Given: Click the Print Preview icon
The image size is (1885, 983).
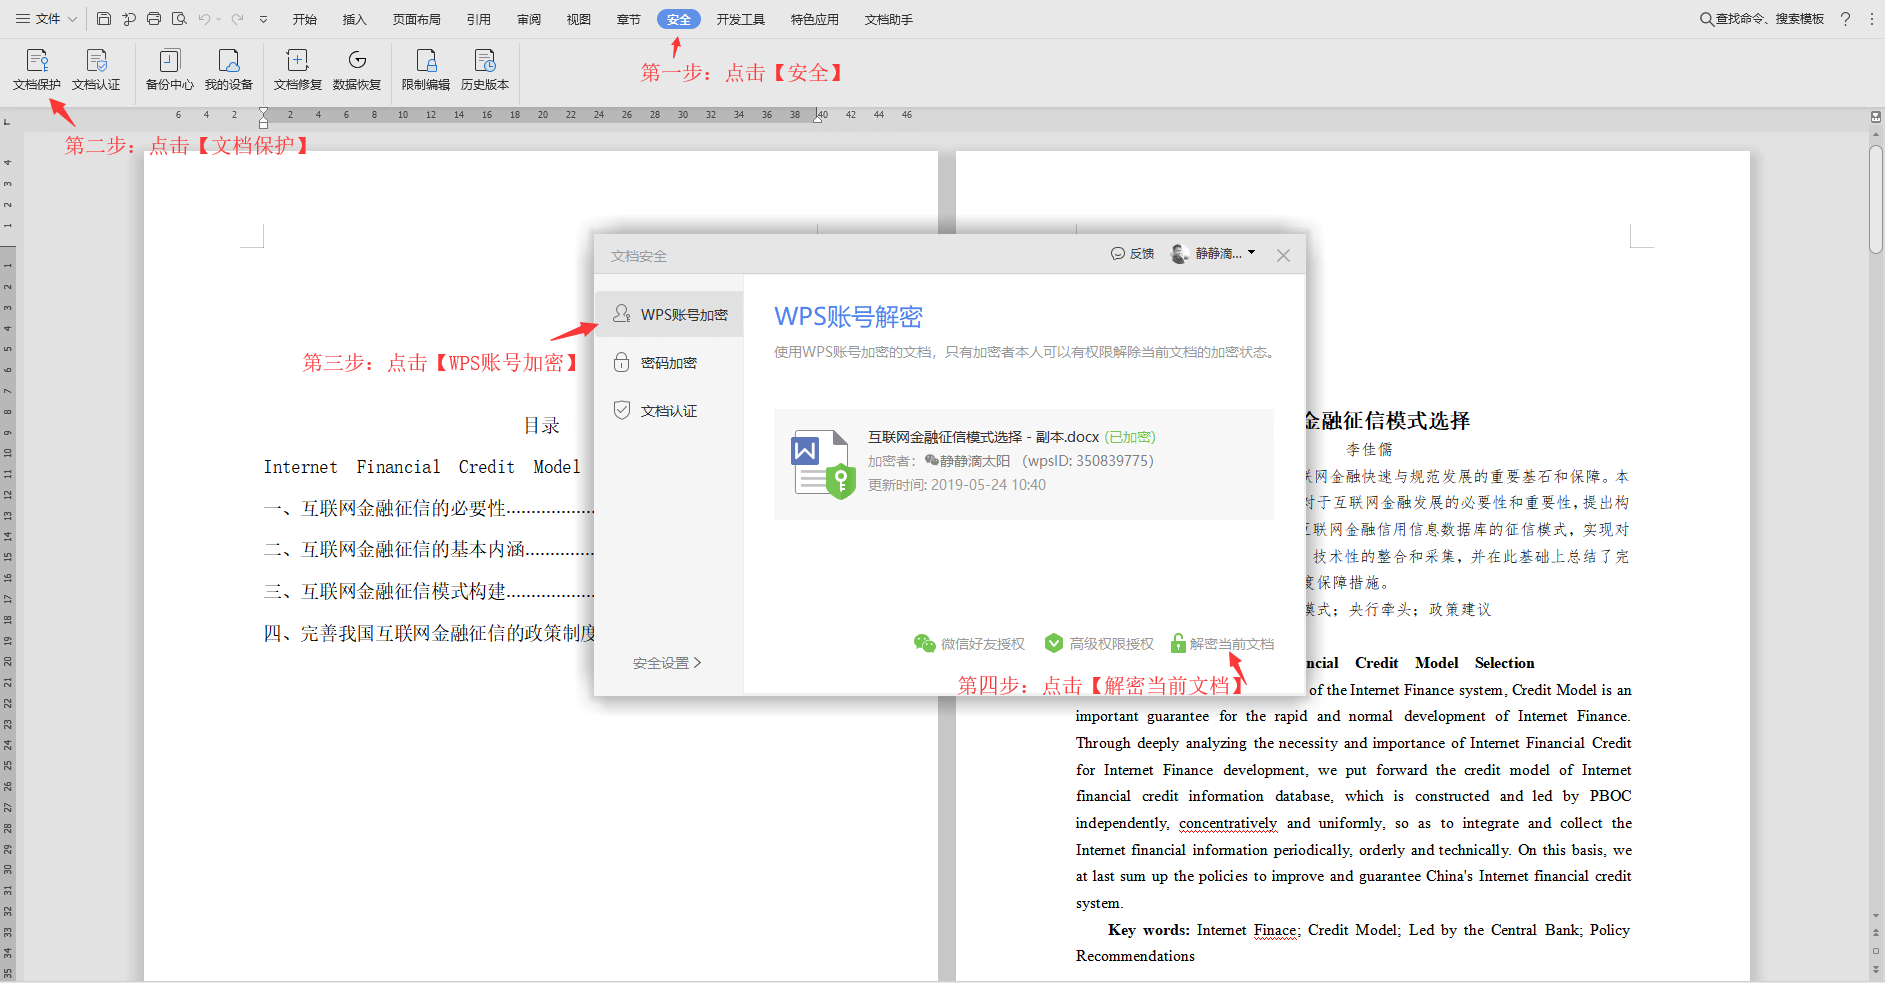Looking at the screenshot, I should pyautogui.click(x=179, y=19).
